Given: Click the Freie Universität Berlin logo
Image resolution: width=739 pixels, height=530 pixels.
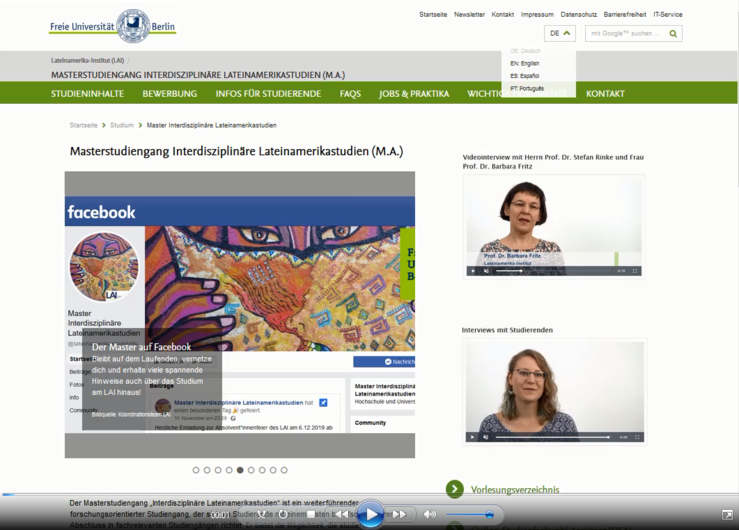Looking at the screenshot, I should pyautogui.click(x=112, y=26).
